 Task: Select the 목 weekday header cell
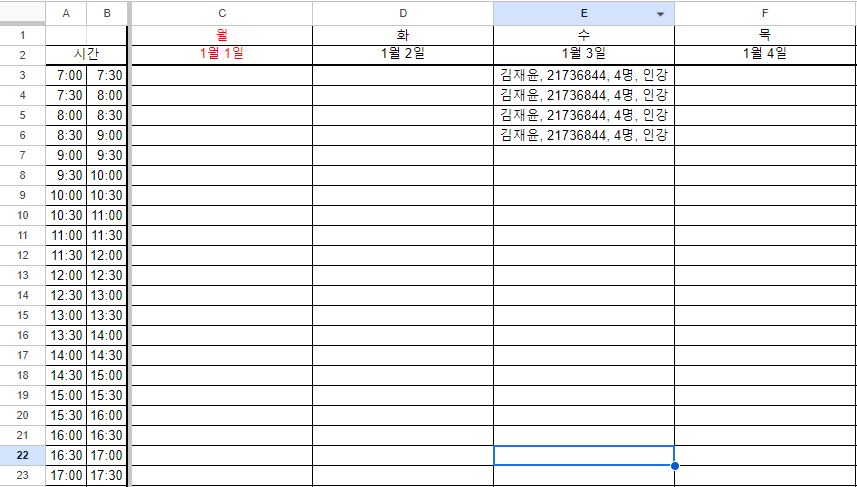coord(765,35)
